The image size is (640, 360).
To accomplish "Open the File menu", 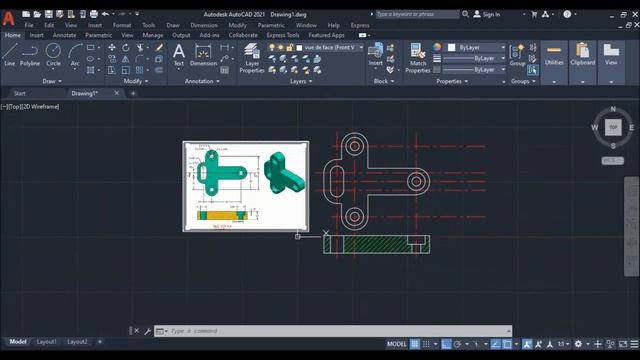I will (x=29, y=25).
